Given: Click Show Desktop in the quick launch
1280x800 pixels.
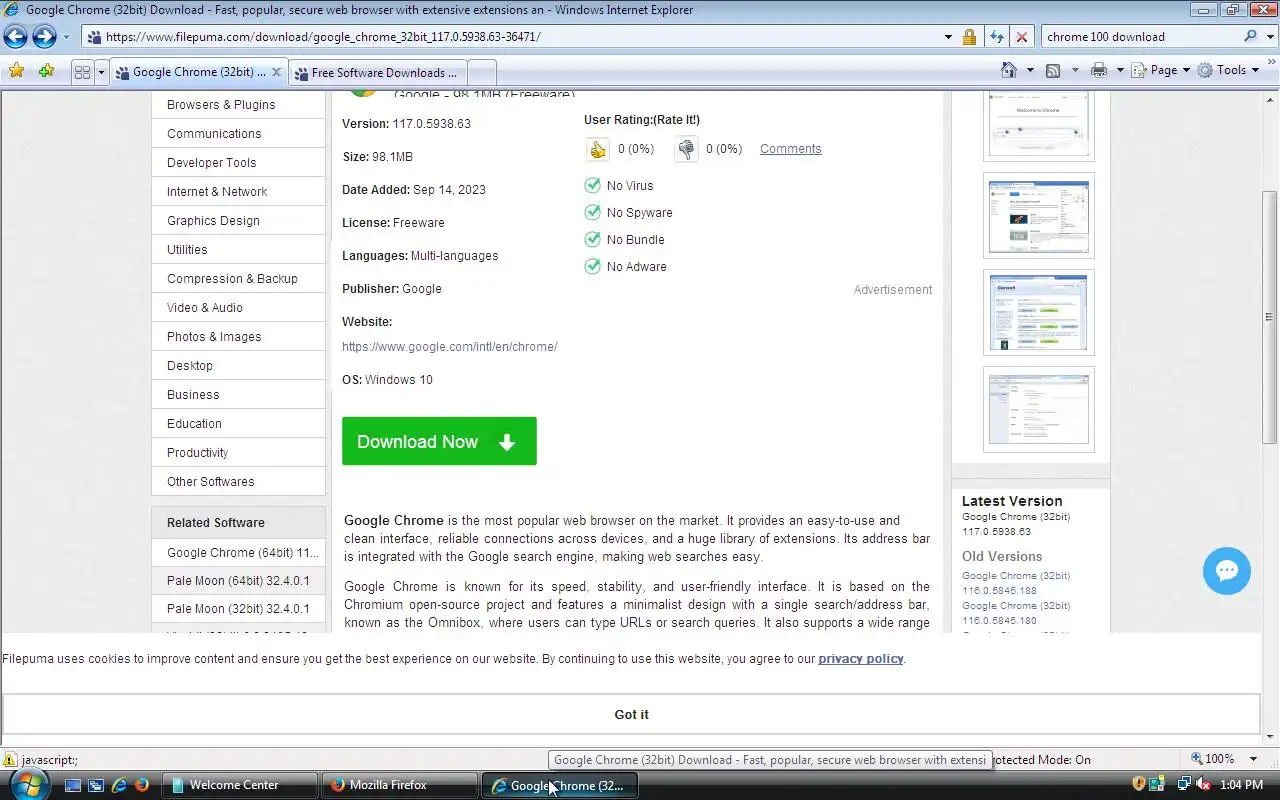Looking at the screenshot, I should click(73, 785).
